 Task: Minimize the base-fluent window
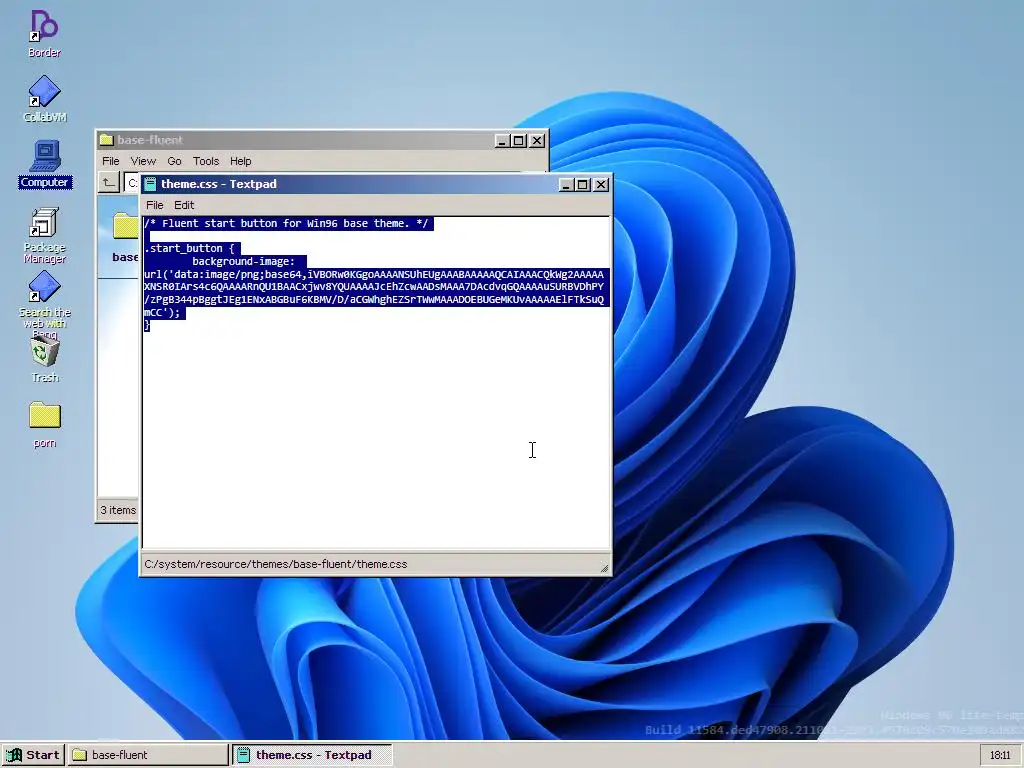click(502, 140)
